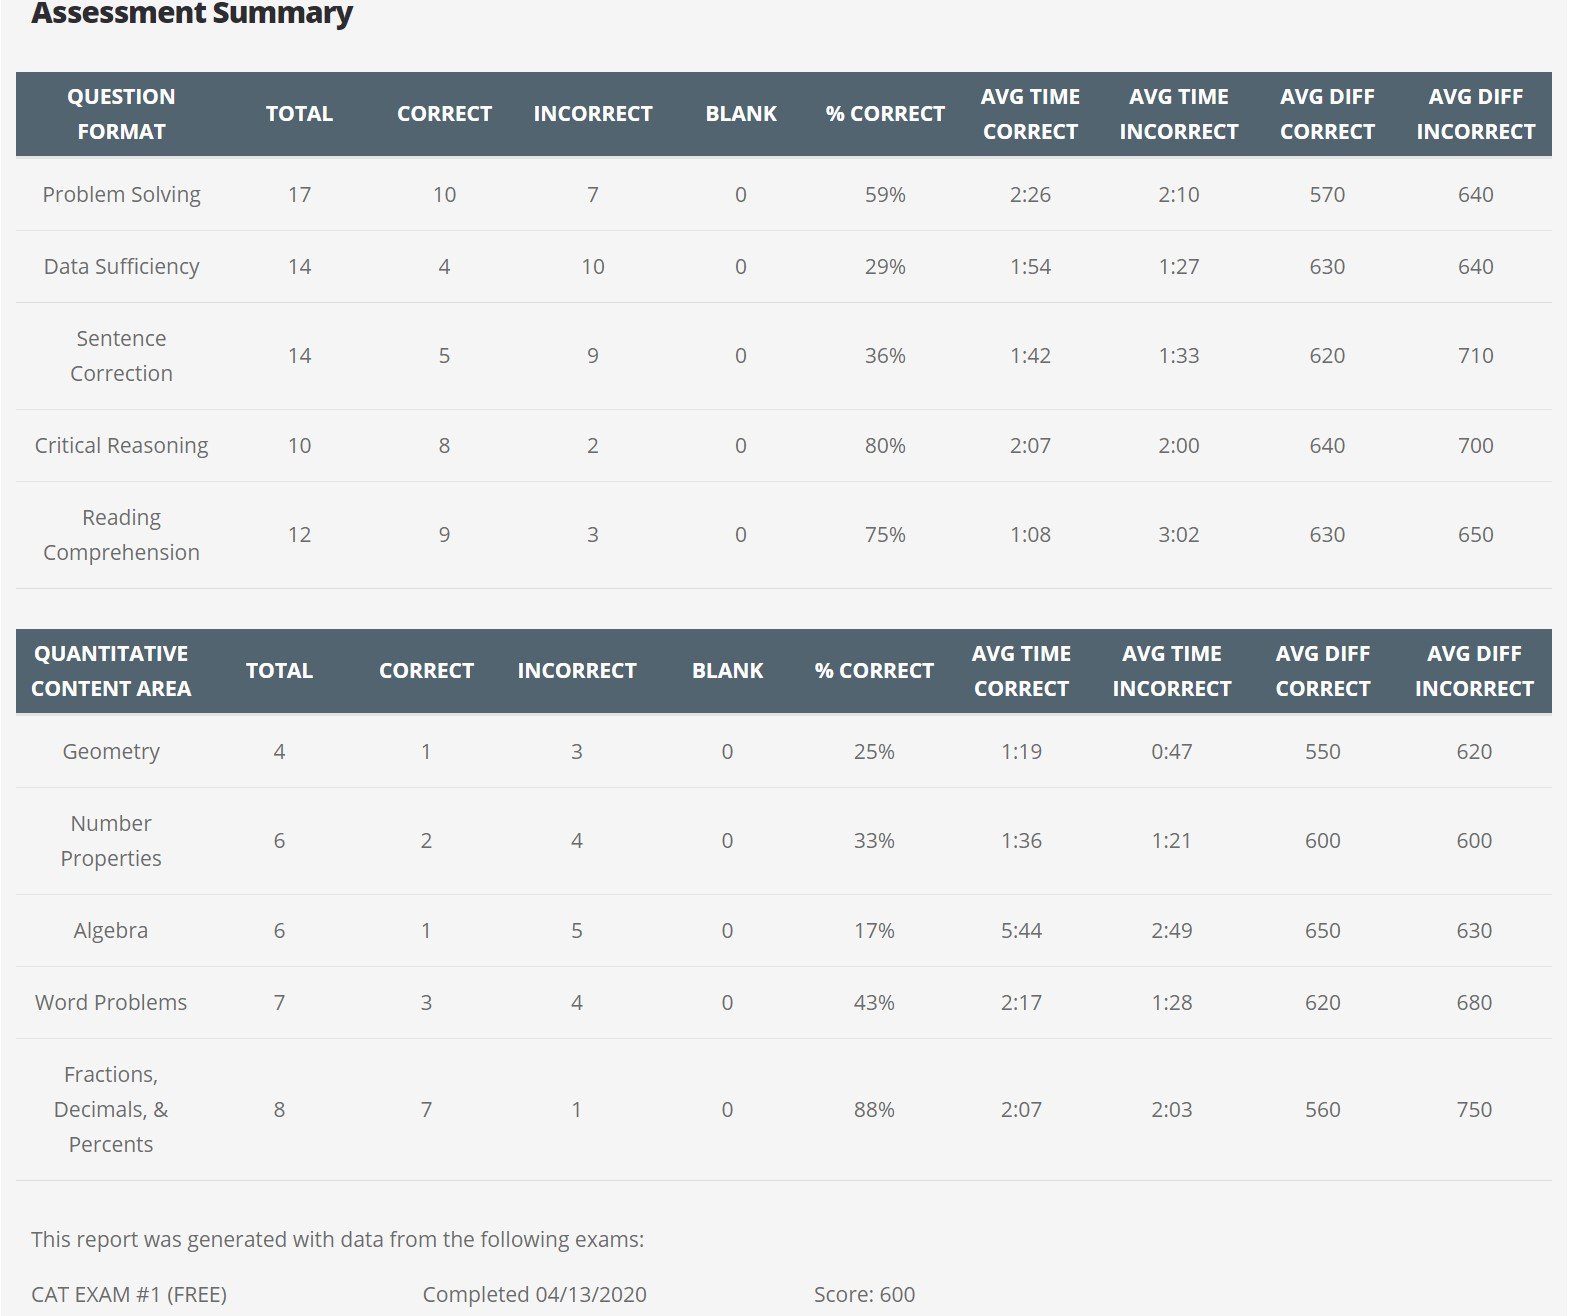The width and height of the screenshot is (1571, 1316).
Task: Select the Problem Solving row label
Action: pos(121,195)
